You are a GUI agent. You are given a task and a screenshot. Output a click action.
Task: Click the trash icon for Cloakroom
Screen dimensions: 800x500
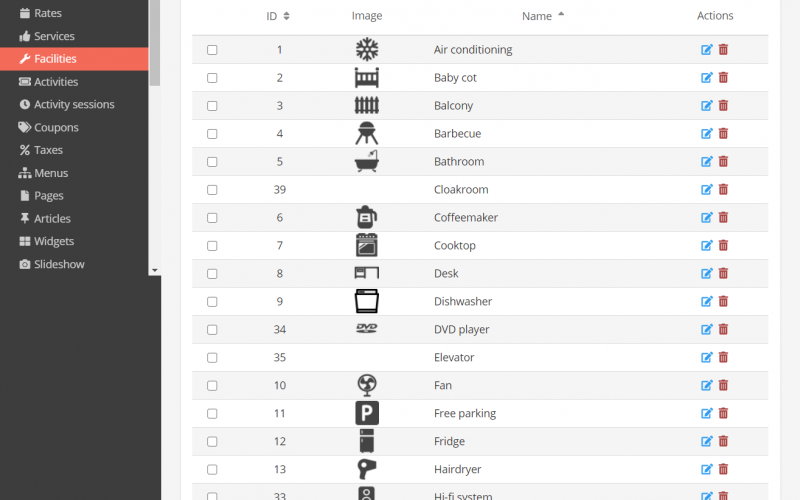723,189
